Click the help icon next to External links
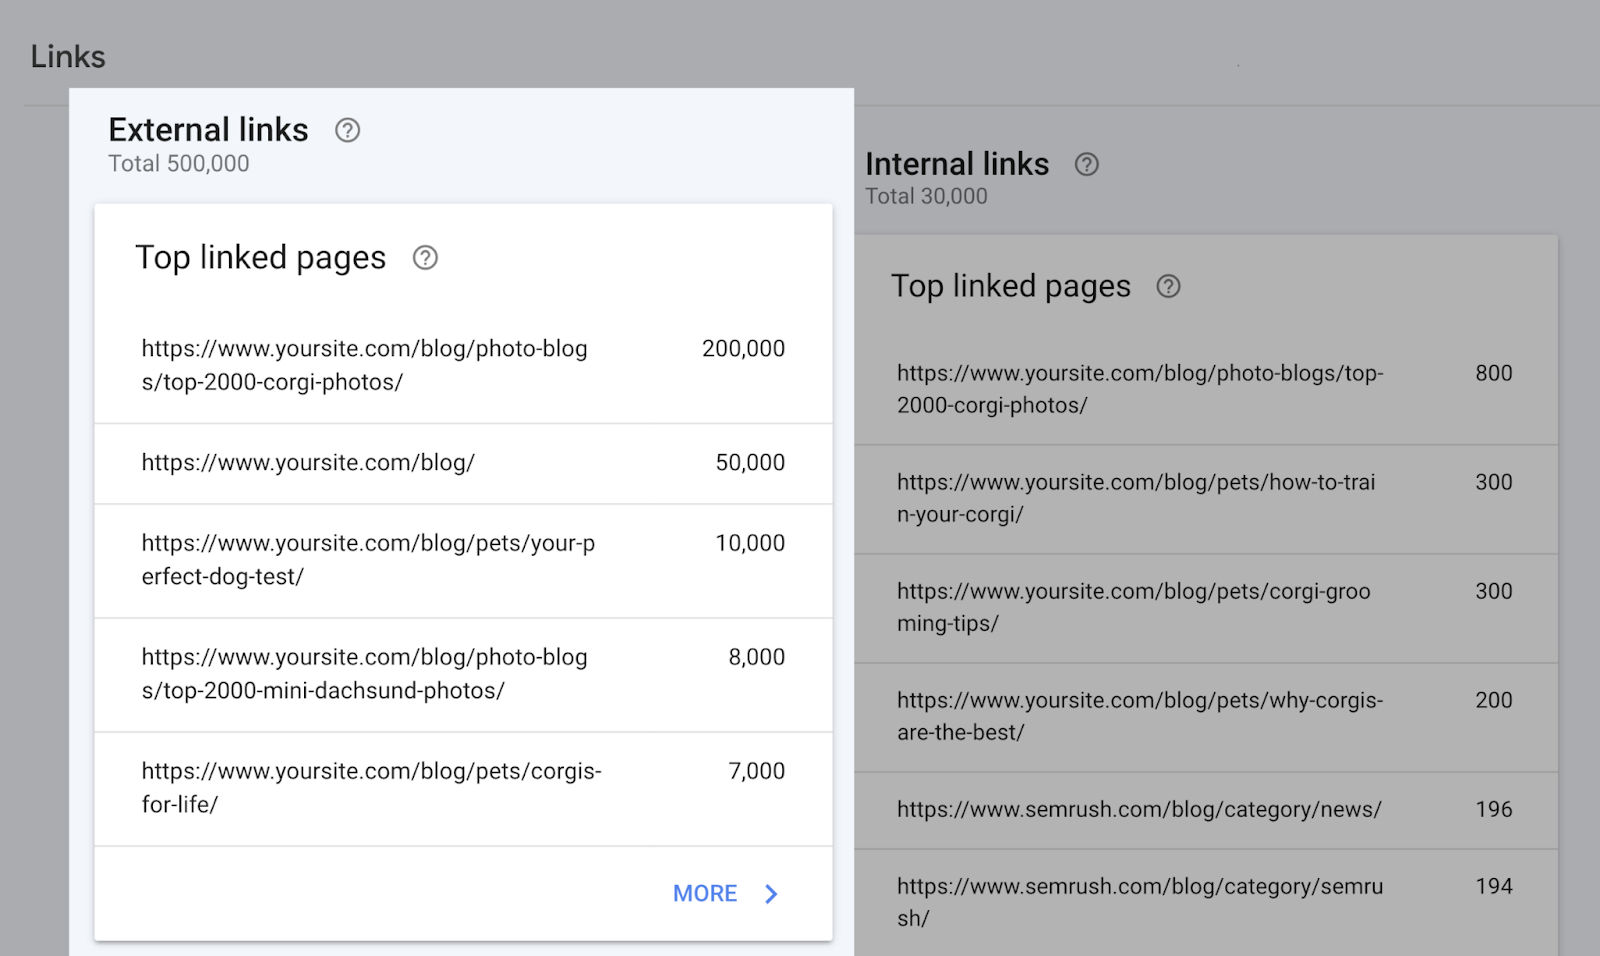The image size is (1600, 956). pyautogui.click(x=347, y=130)
